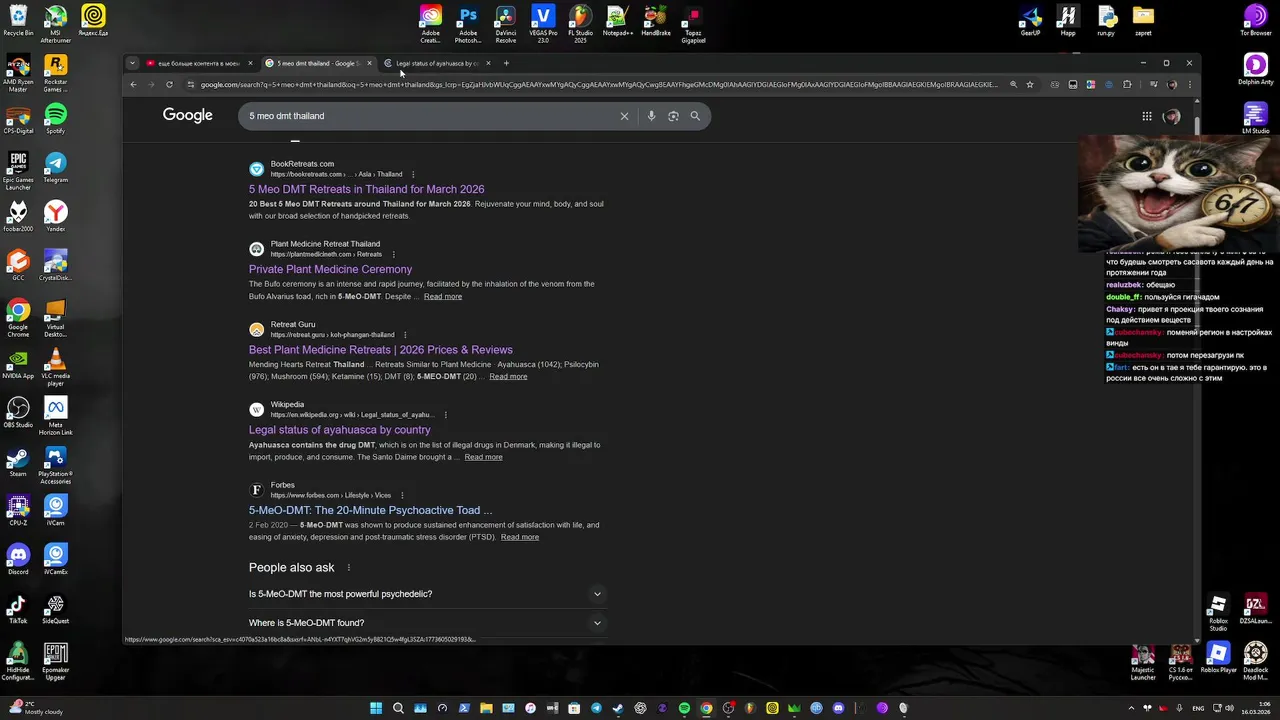The width and height of the screenshot is (1280, 720).
Task: Close the '5 meo dmt thailand' tab
Action: pos(369,63)
